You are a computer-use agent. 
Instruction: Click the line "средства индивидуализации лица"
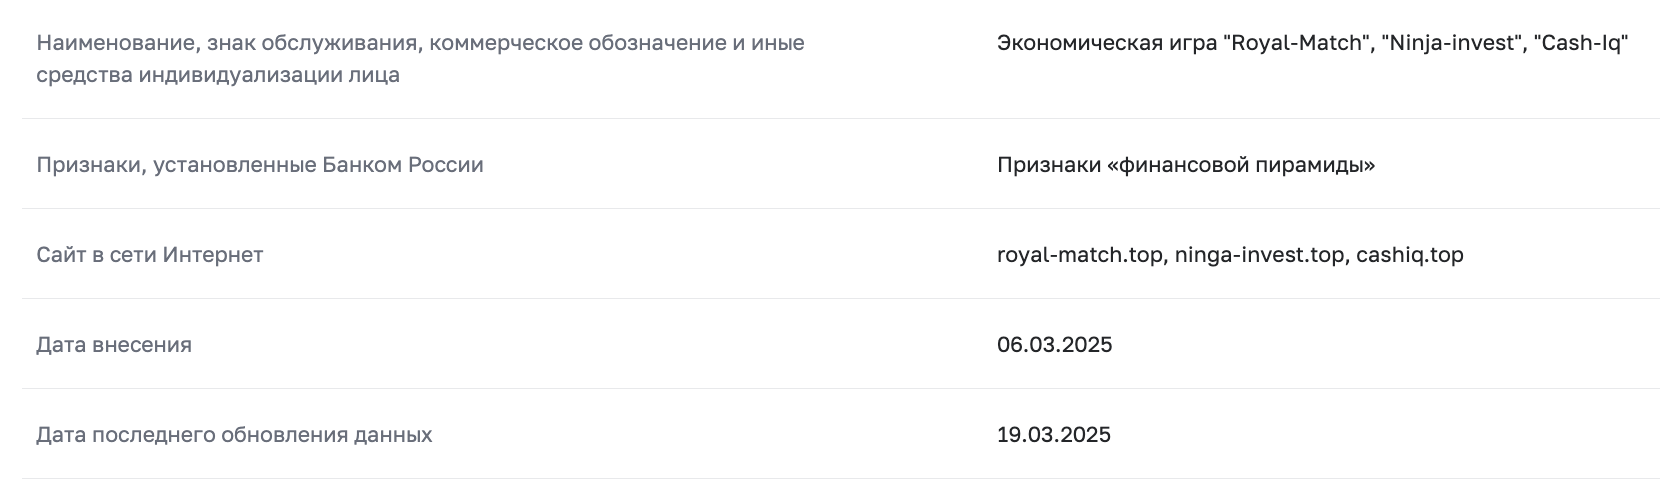218,75
